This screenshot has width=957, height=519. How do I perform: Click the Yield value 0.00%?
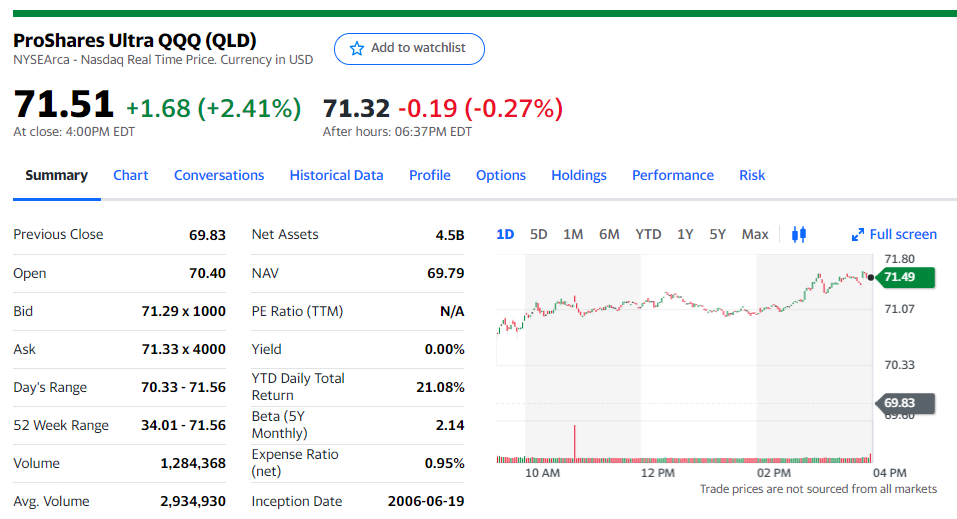pyautogui.click(x=444, y=349)
